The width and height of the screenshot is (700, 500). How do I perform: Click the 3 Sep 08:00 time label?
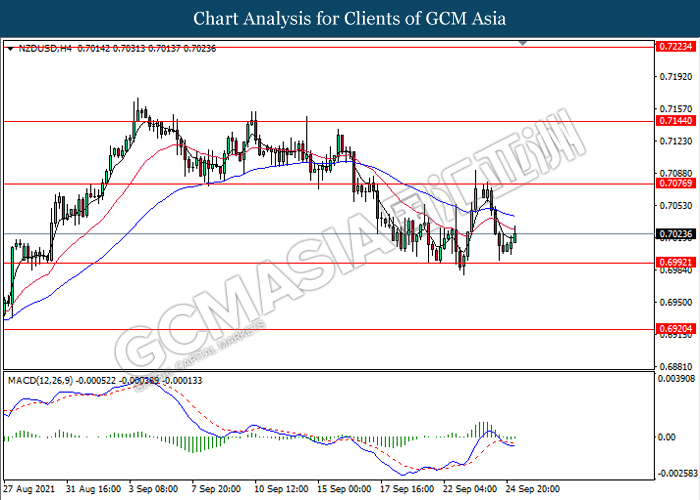tap(153, 489)
